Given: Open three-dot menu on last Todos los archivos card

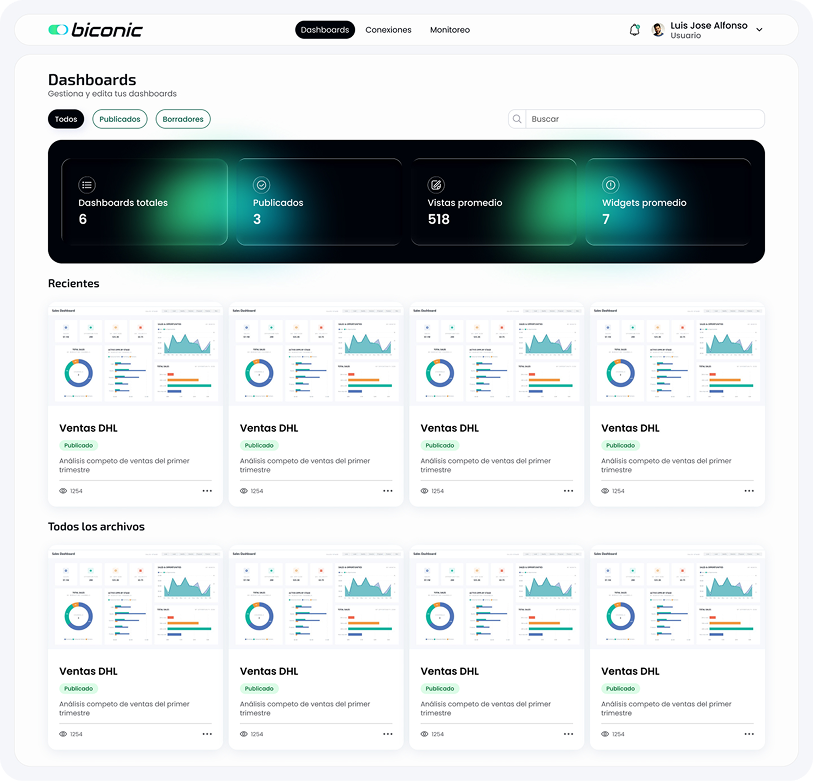Looking at the screenshot, I should pos(748,734).
